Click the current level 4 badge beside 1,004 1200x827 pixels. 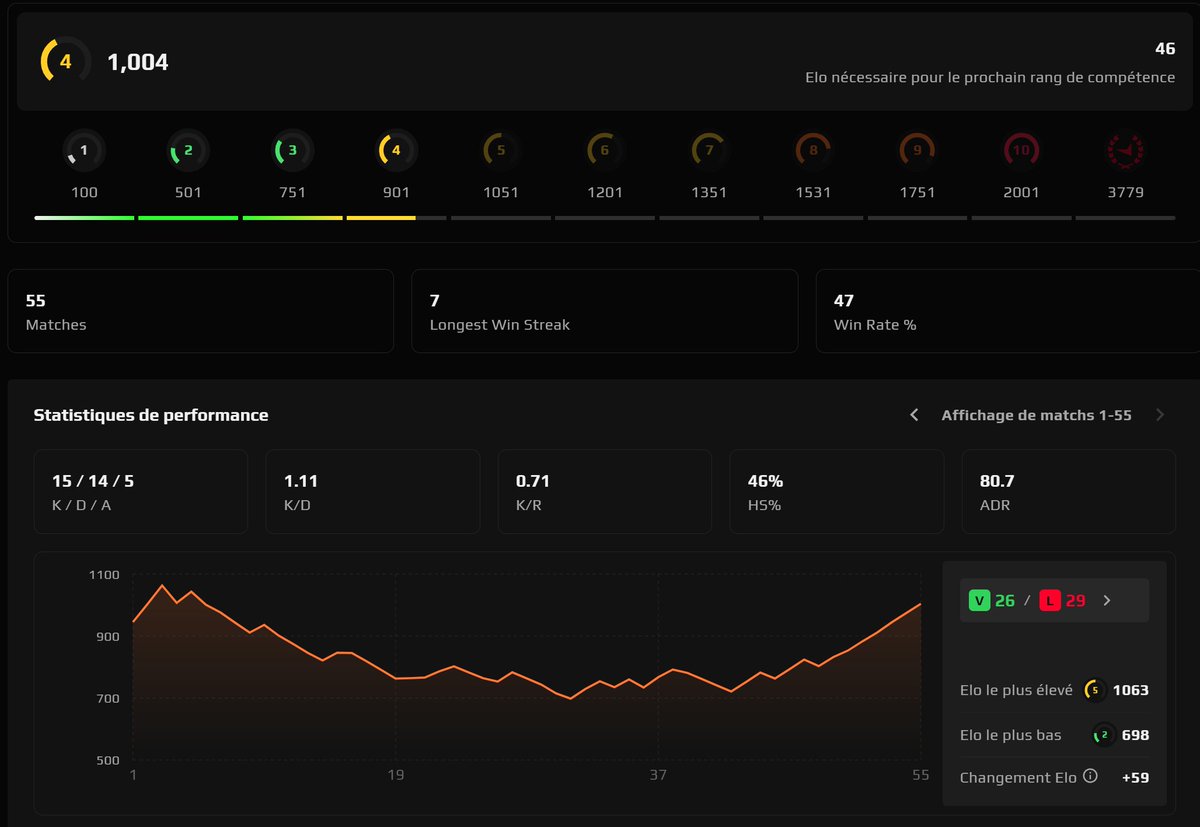tap(65, 61)
